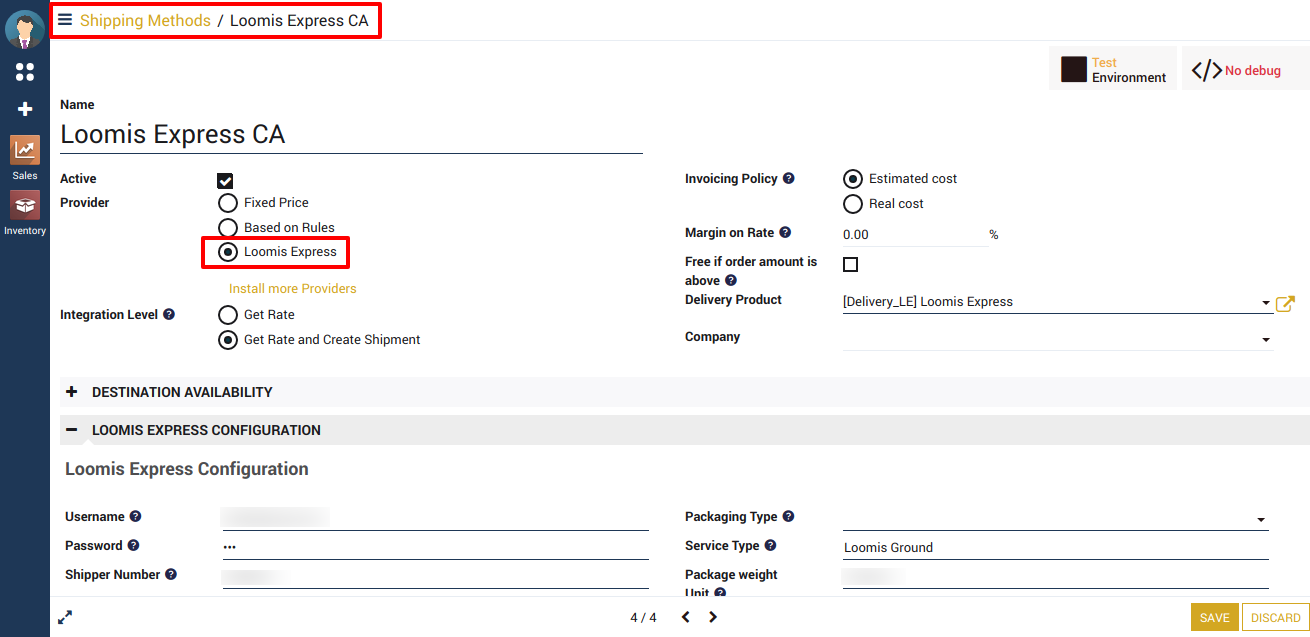Click the Install more Providers link
Screen dimensions: 1310x637
click(x=292, y=288)
